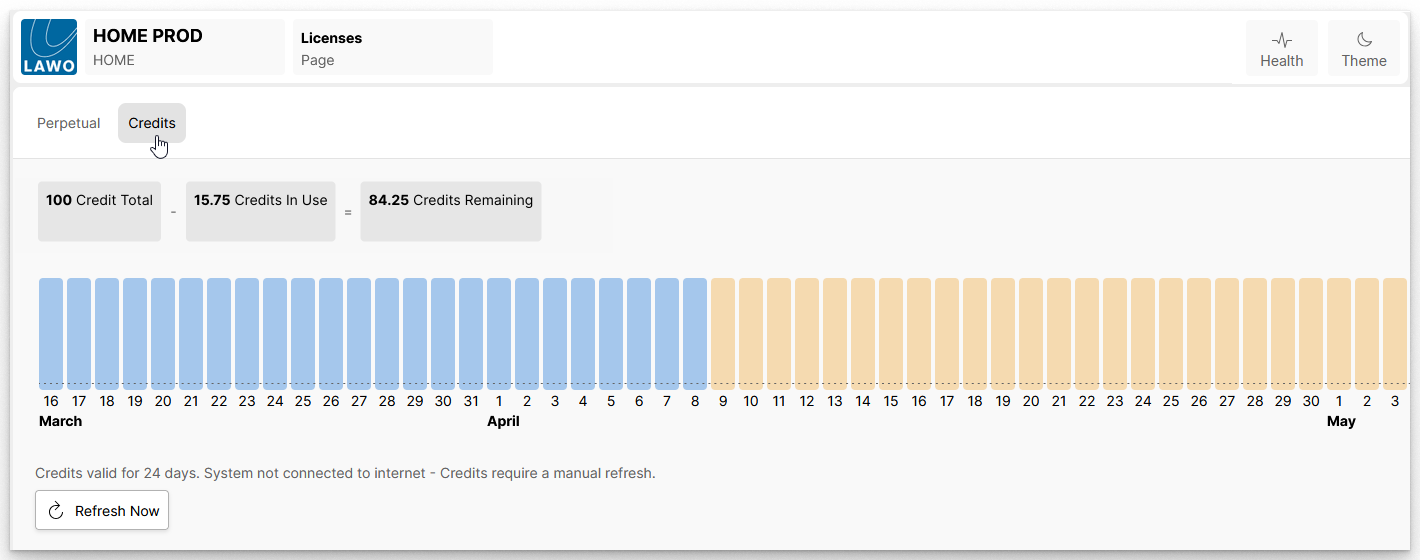
Task: Click the Lawo logo icon
Action: pyautogui.click(x=49, y=47)
